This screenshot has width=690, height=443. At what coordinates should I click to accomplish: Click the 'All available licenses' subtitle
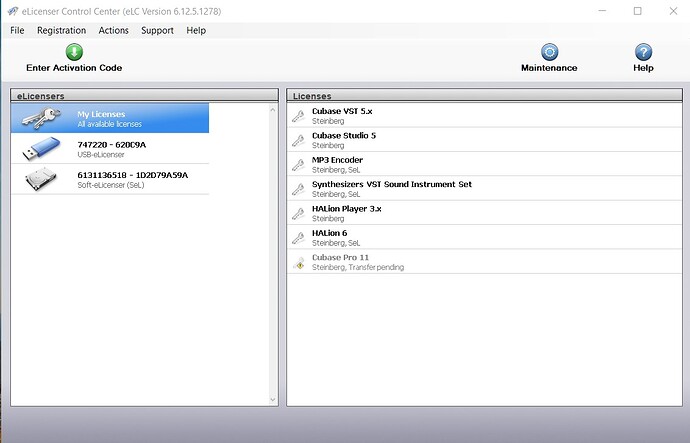pos(110,124)
